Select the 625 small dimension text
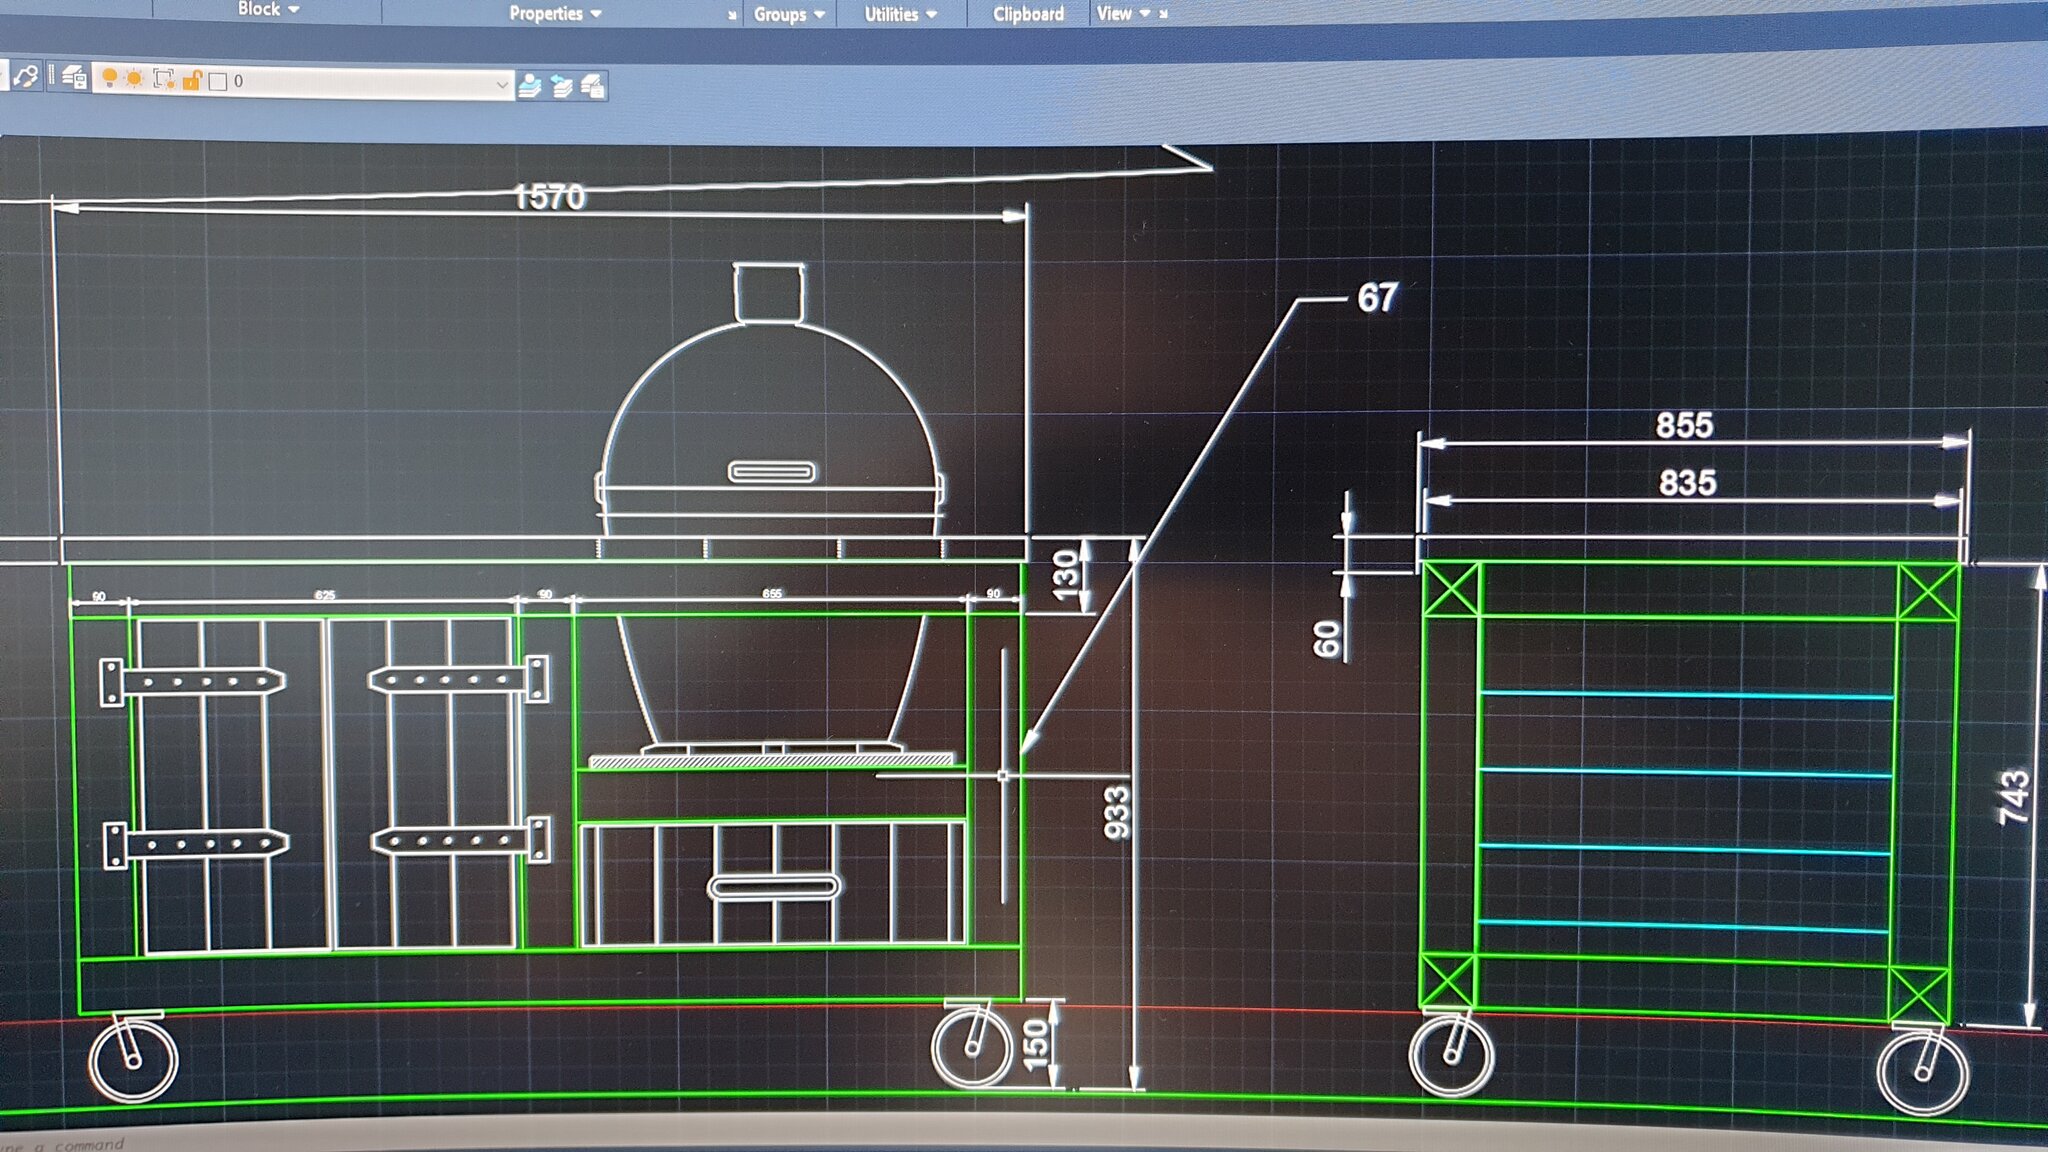 click(x=325, y=595)
